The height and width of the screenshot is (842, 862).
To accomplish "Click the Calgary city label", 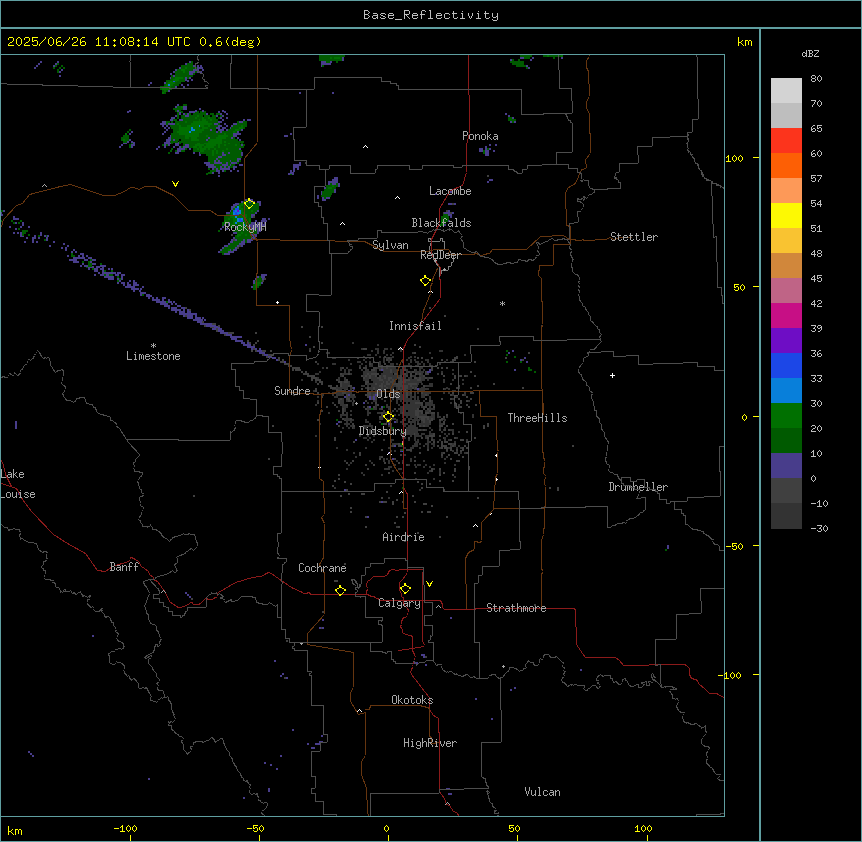I will [x=399, y=603].
